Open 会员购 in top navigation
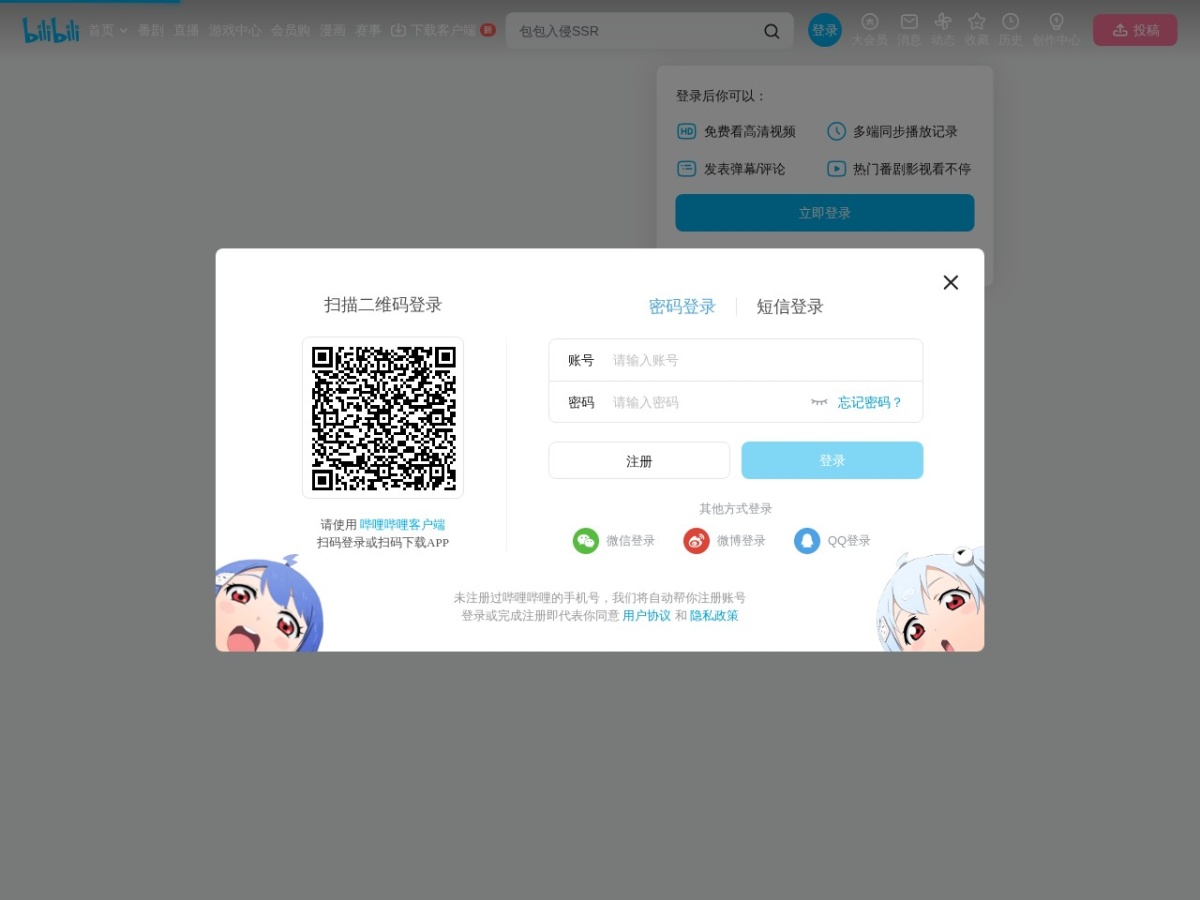The image size is (1200, 900). point(291,31)
